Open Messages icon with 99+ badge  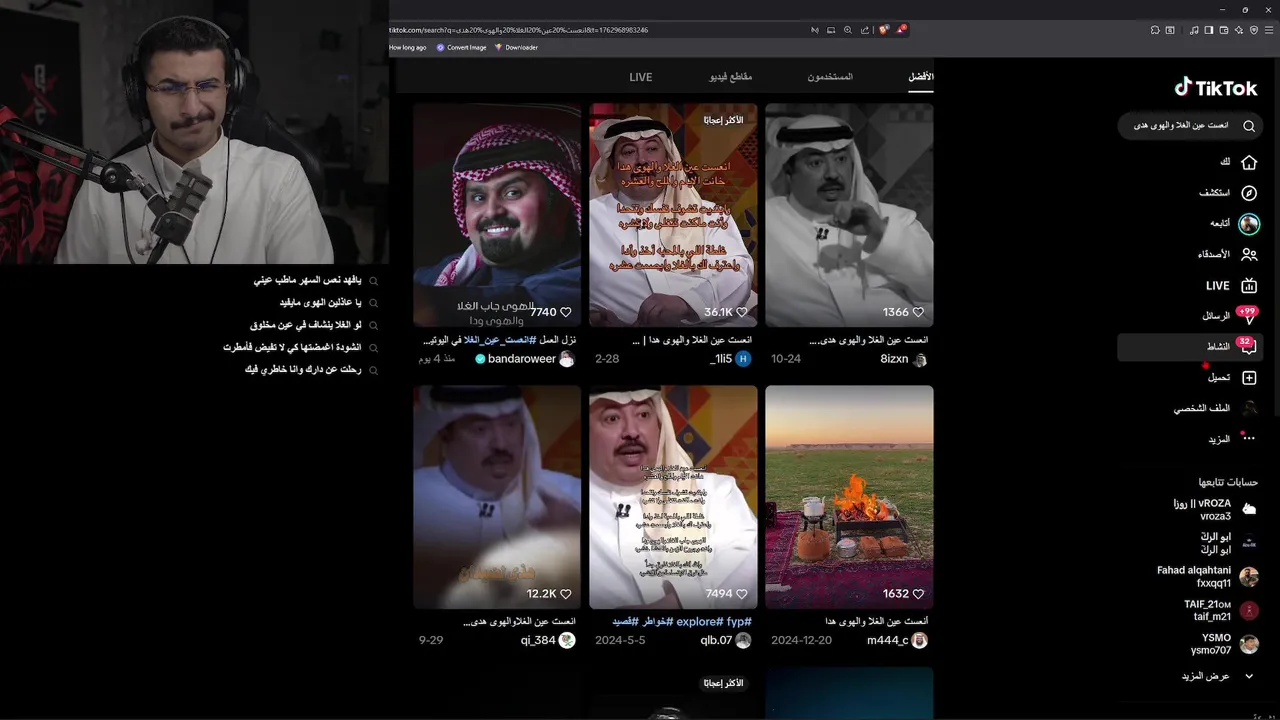click(1247, 316)
